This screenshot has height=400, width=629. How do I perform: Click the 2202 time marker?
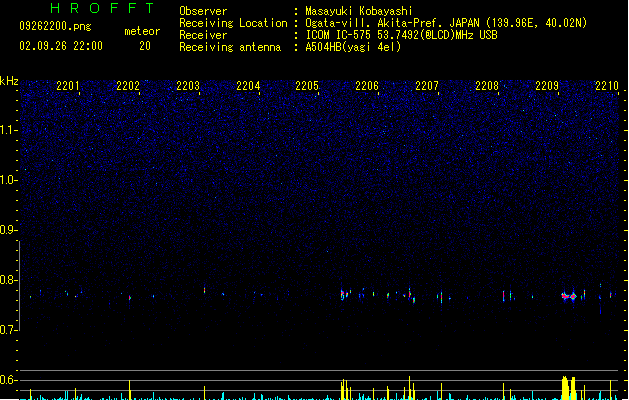pos(128,86)
